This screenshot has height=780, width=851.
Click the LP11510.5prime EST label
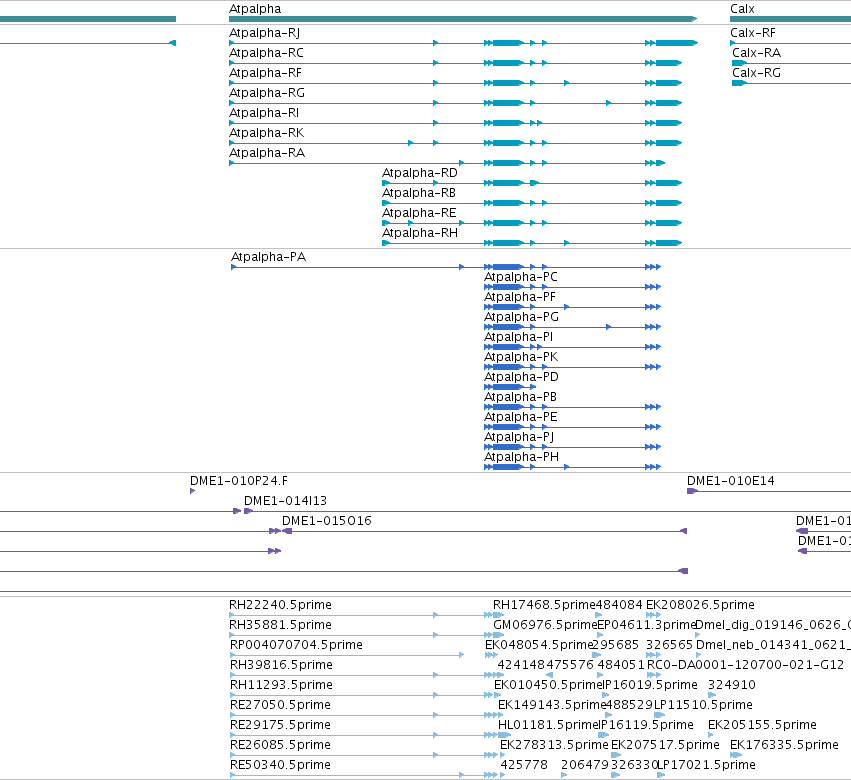(x=703, y=706)
